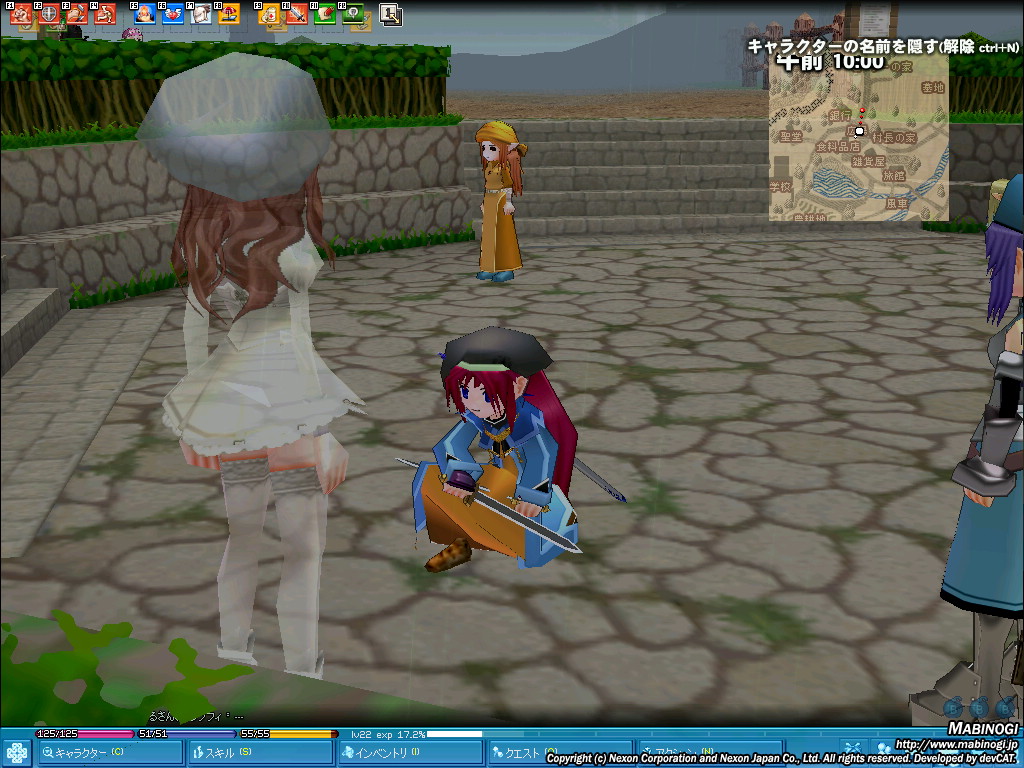
Task: Click the pink HP bar showing 125/125
Action: [x=85, y=734]
